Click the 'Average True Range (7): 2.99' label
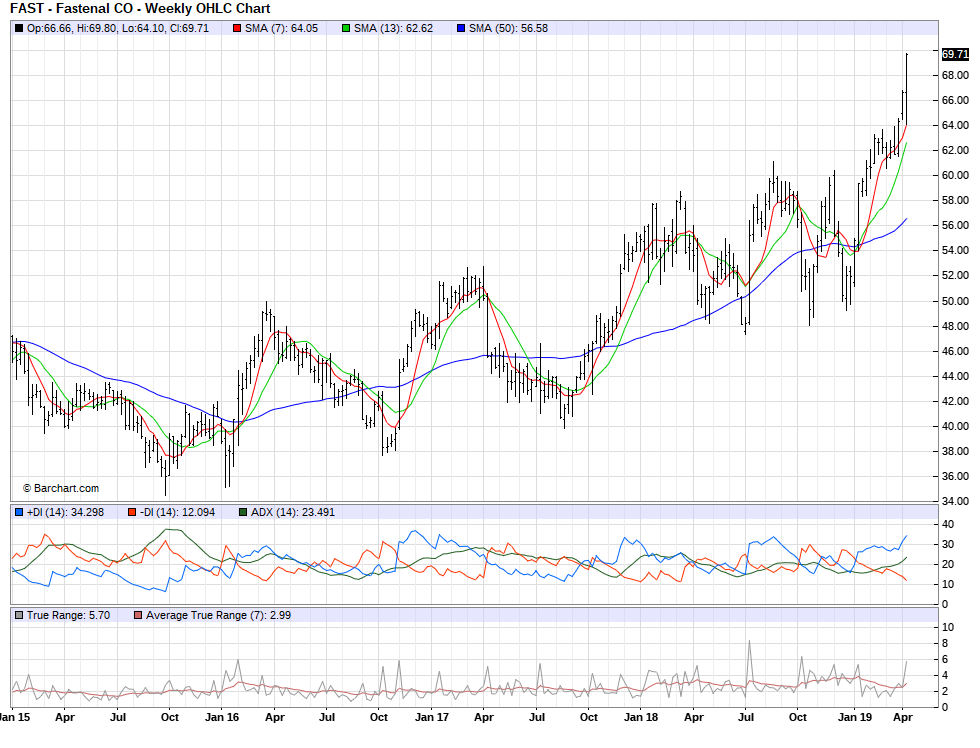The width and height of the screenshot is (980, 748). (x=219, y=616)
